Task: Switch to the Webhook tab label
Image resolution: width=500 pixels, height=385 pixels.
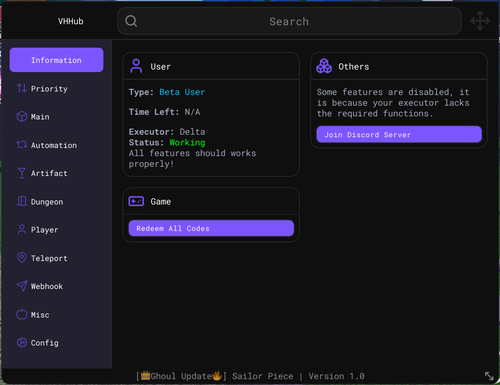Action: (47, 286)
